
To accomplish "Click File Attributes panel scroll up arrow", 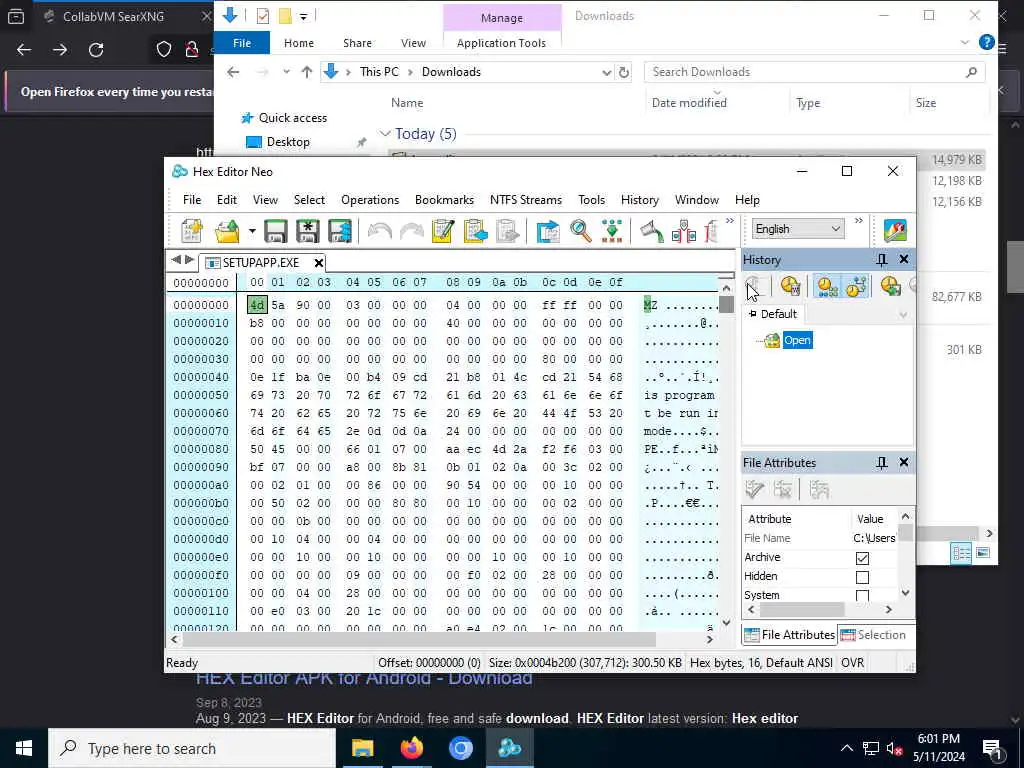I will 905,517.
